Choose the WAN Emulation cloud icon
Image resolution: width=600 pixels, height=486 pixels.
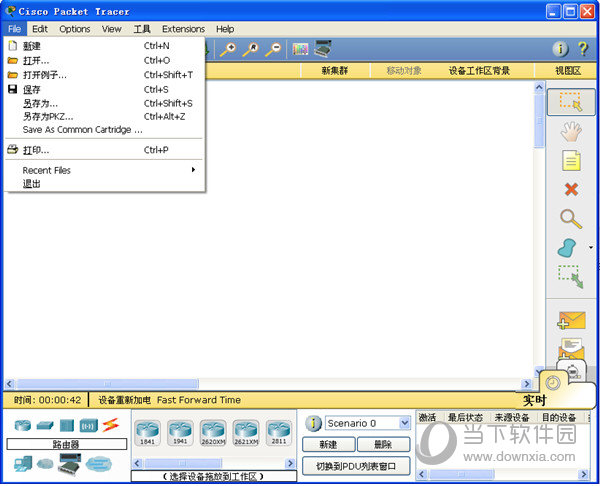point(45,464)
